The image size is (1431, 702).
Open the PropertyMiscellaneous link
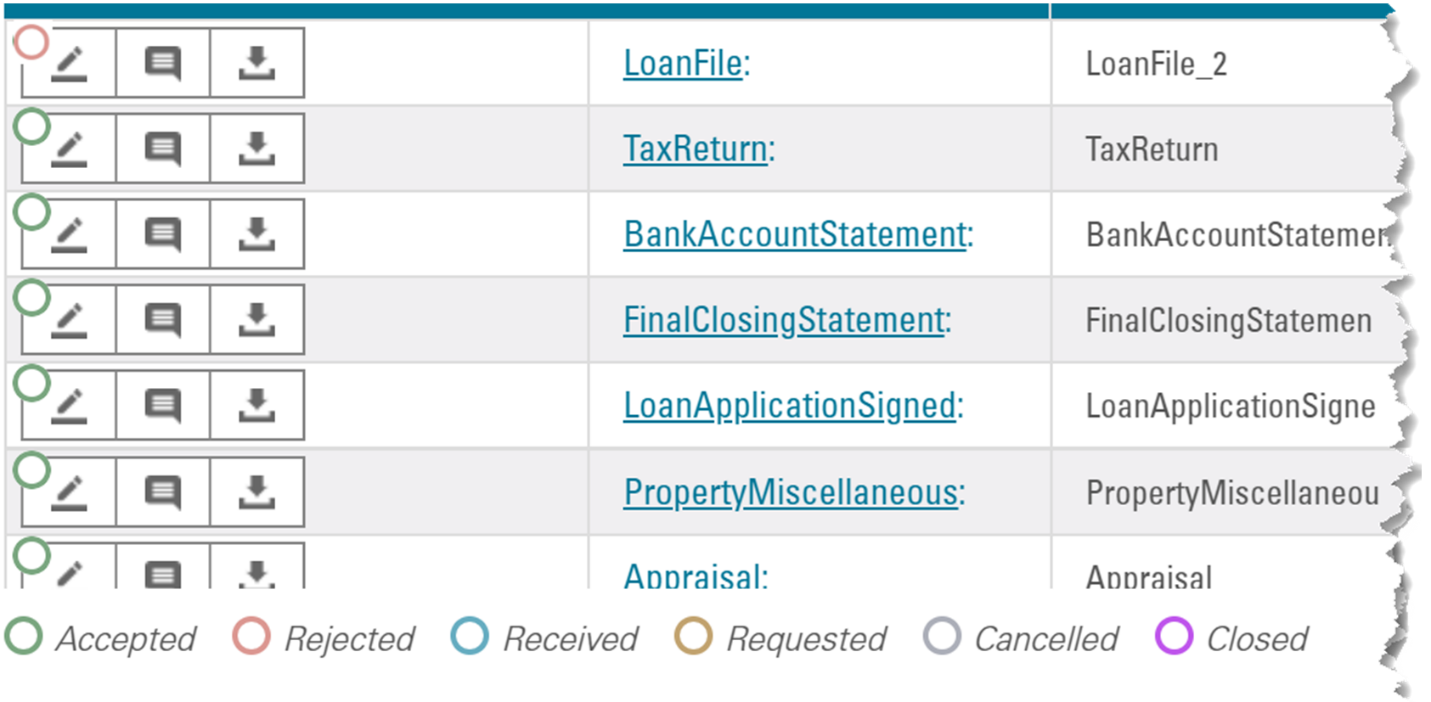click(790, 492)
